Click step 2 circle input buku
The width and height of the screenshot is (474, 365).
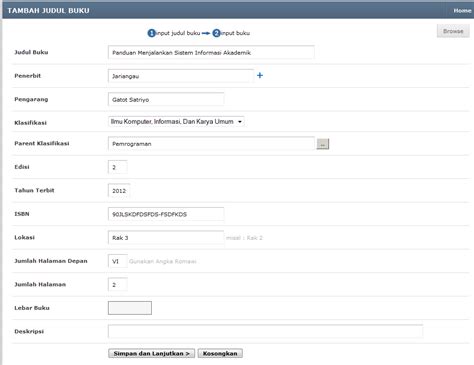pyautogui.click(x=217, y=33)
